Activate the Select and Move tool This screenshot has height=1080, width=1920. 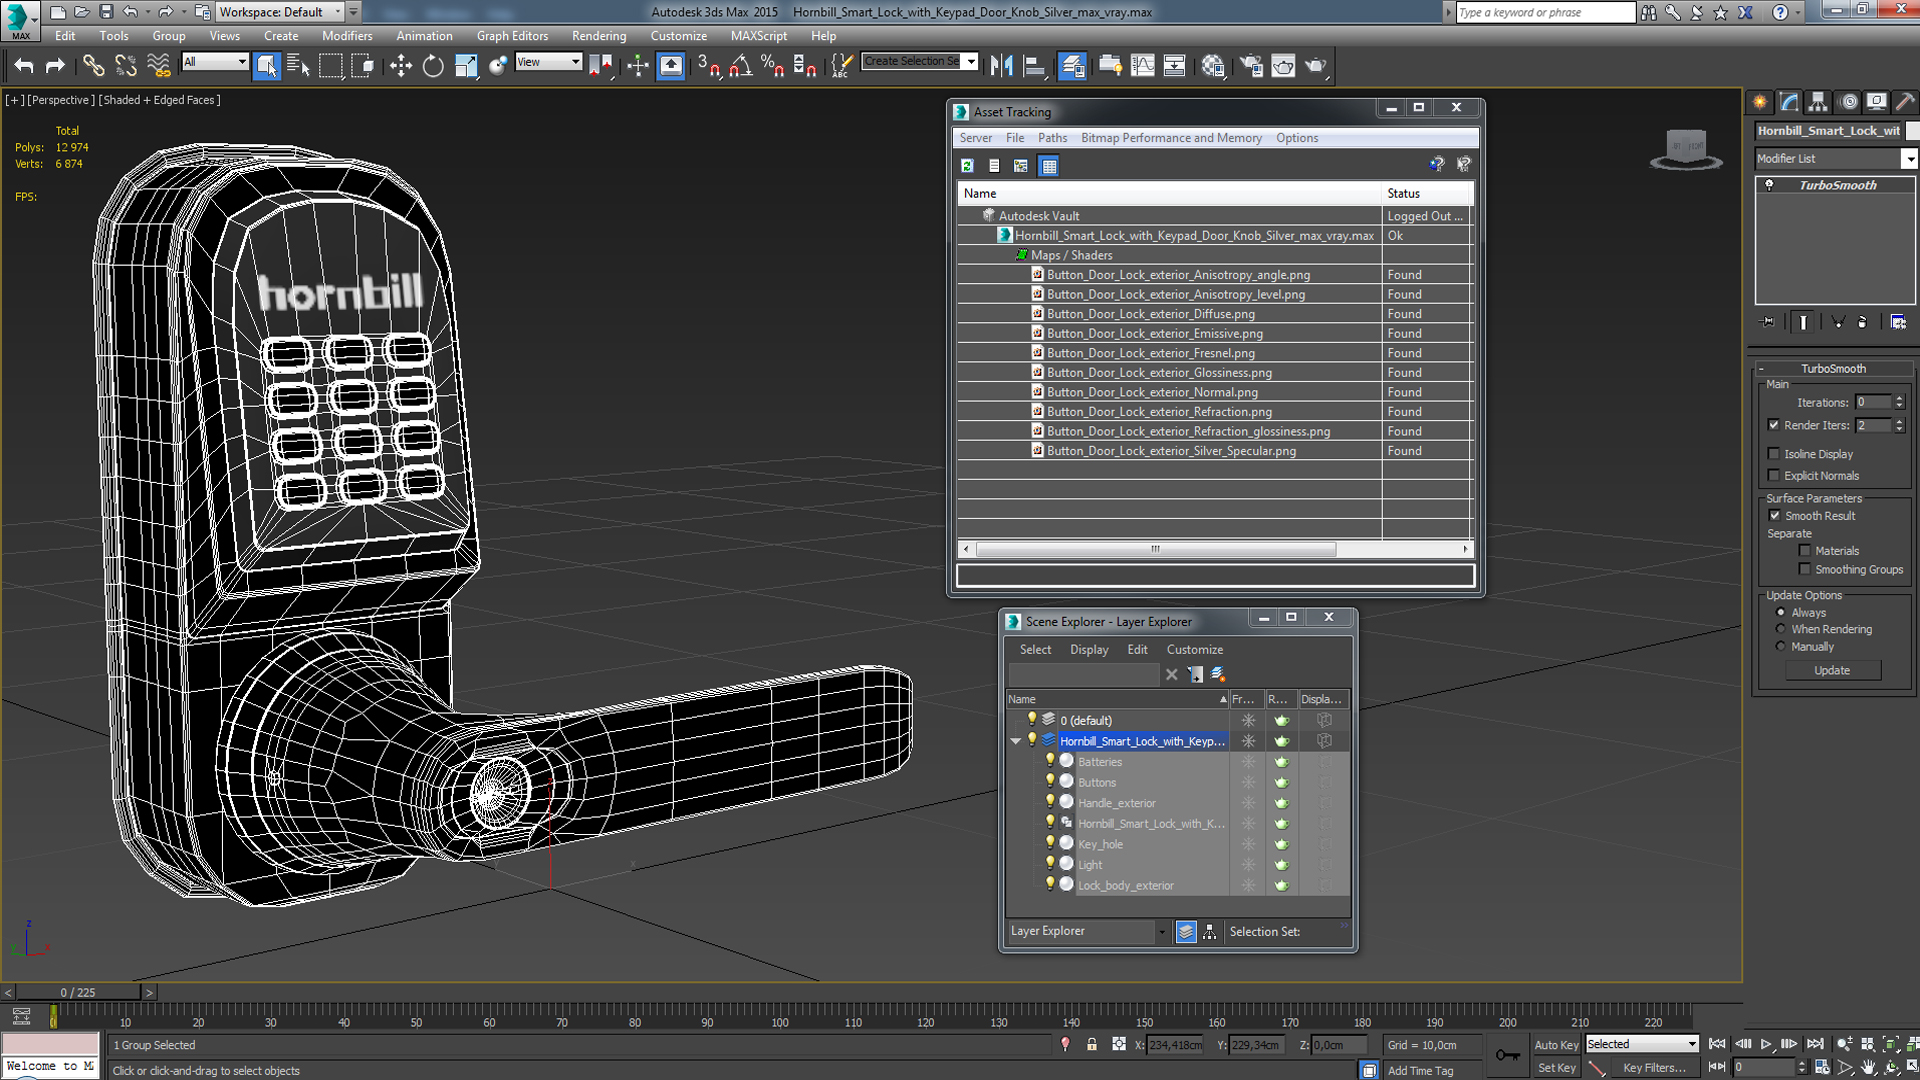401,66
